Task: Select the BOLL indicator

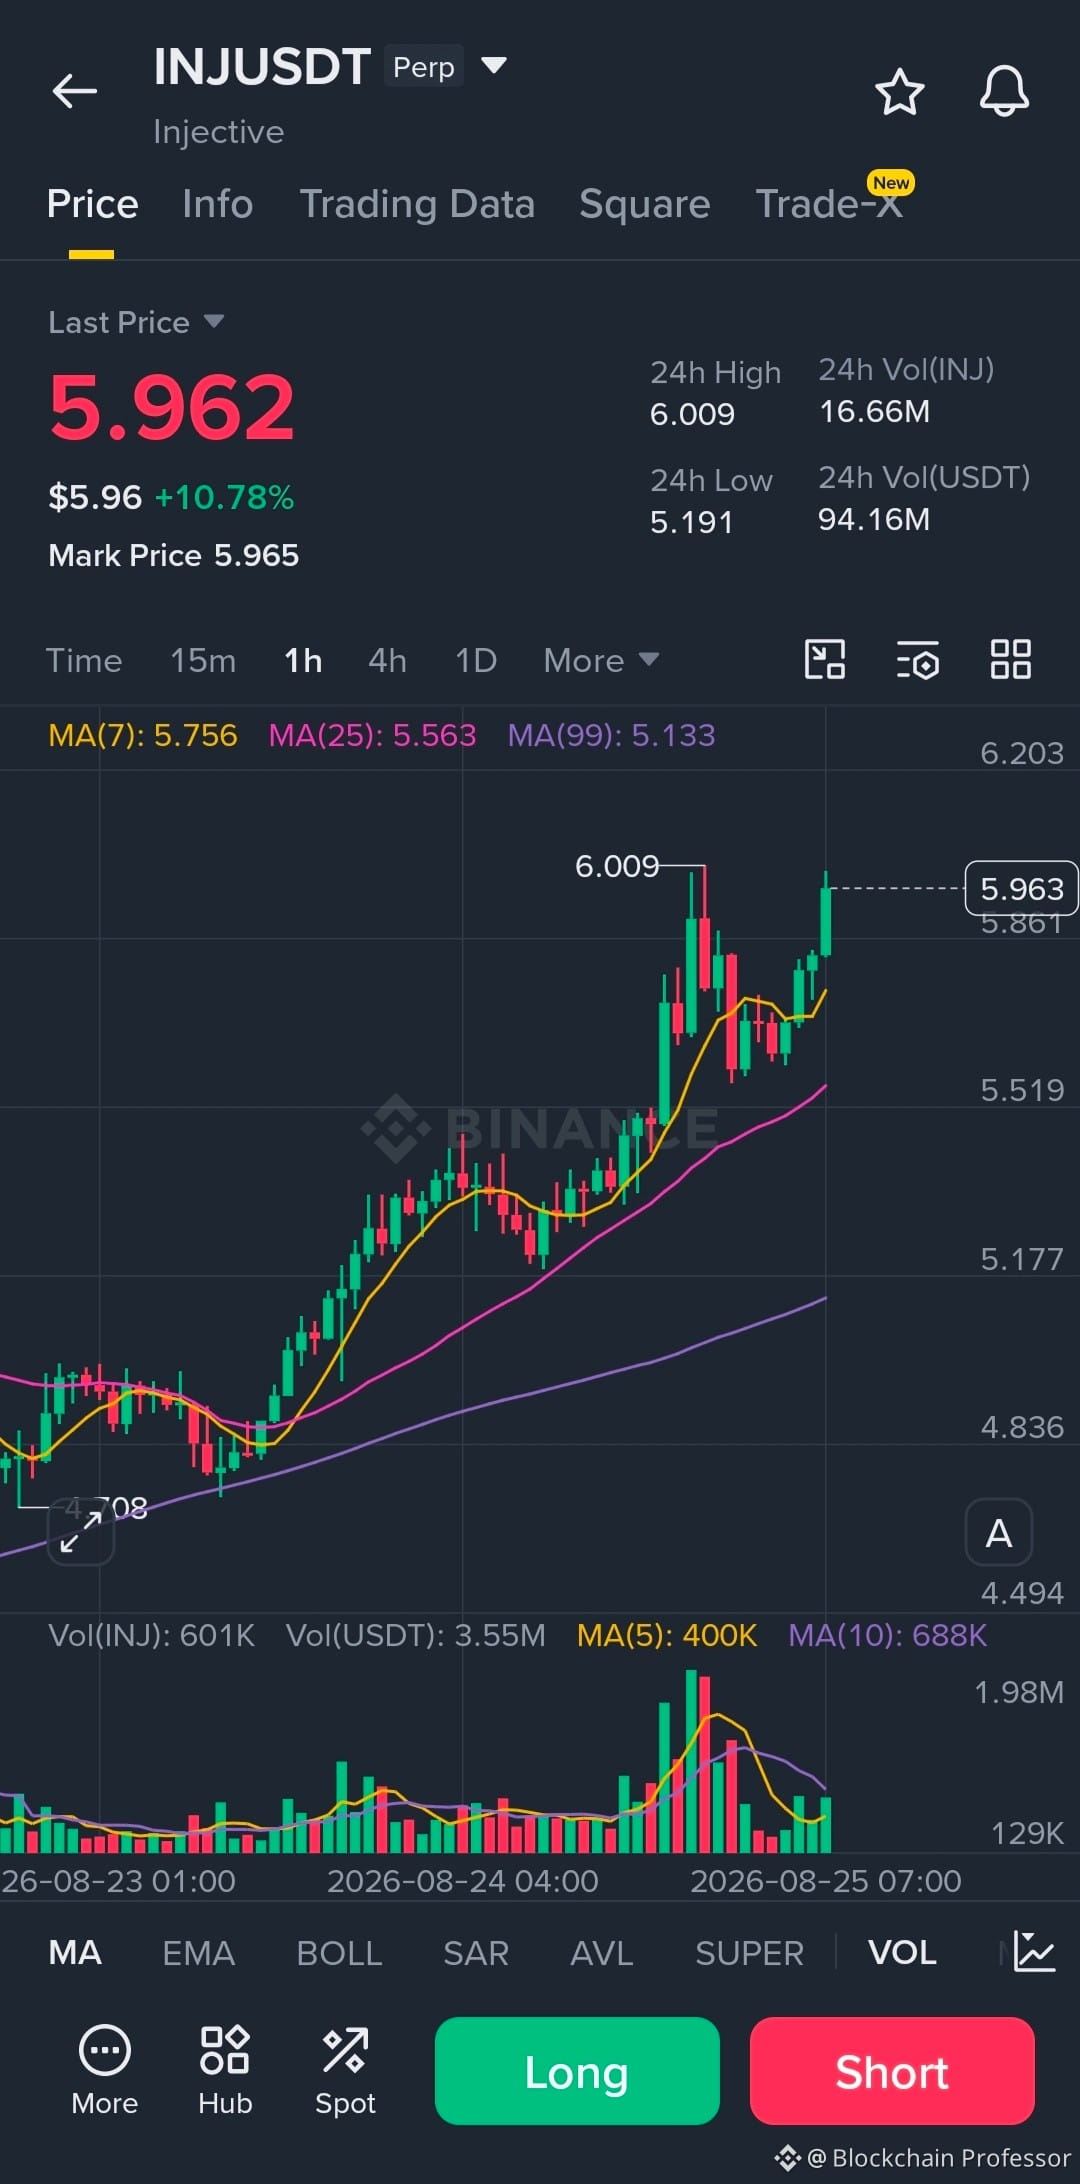Action: 339,1953
